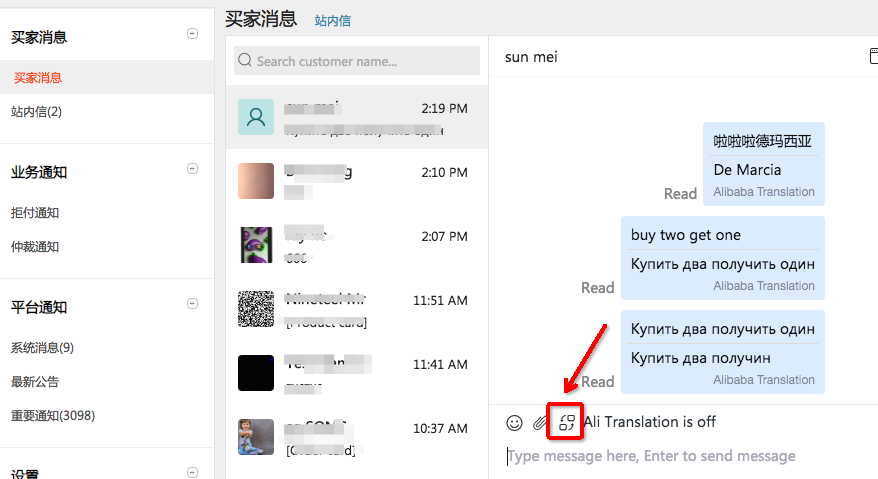Collapse the 设置 sidebar section
The height and width of the screenshot is (479, 878).
coord(192,472)
